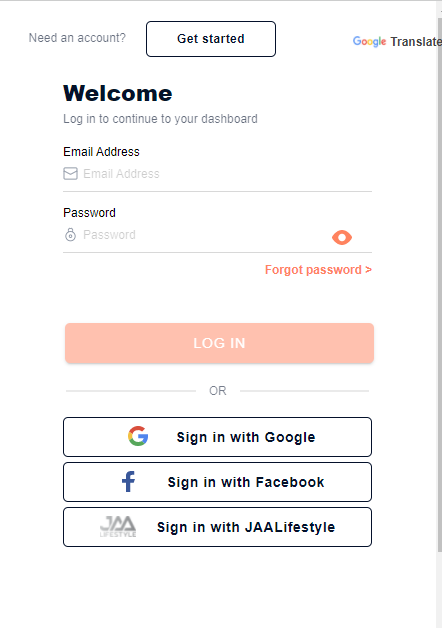The image size is (442, 628).
Task: Click the padlock icon in Password field
Action: tap(70, 235)
